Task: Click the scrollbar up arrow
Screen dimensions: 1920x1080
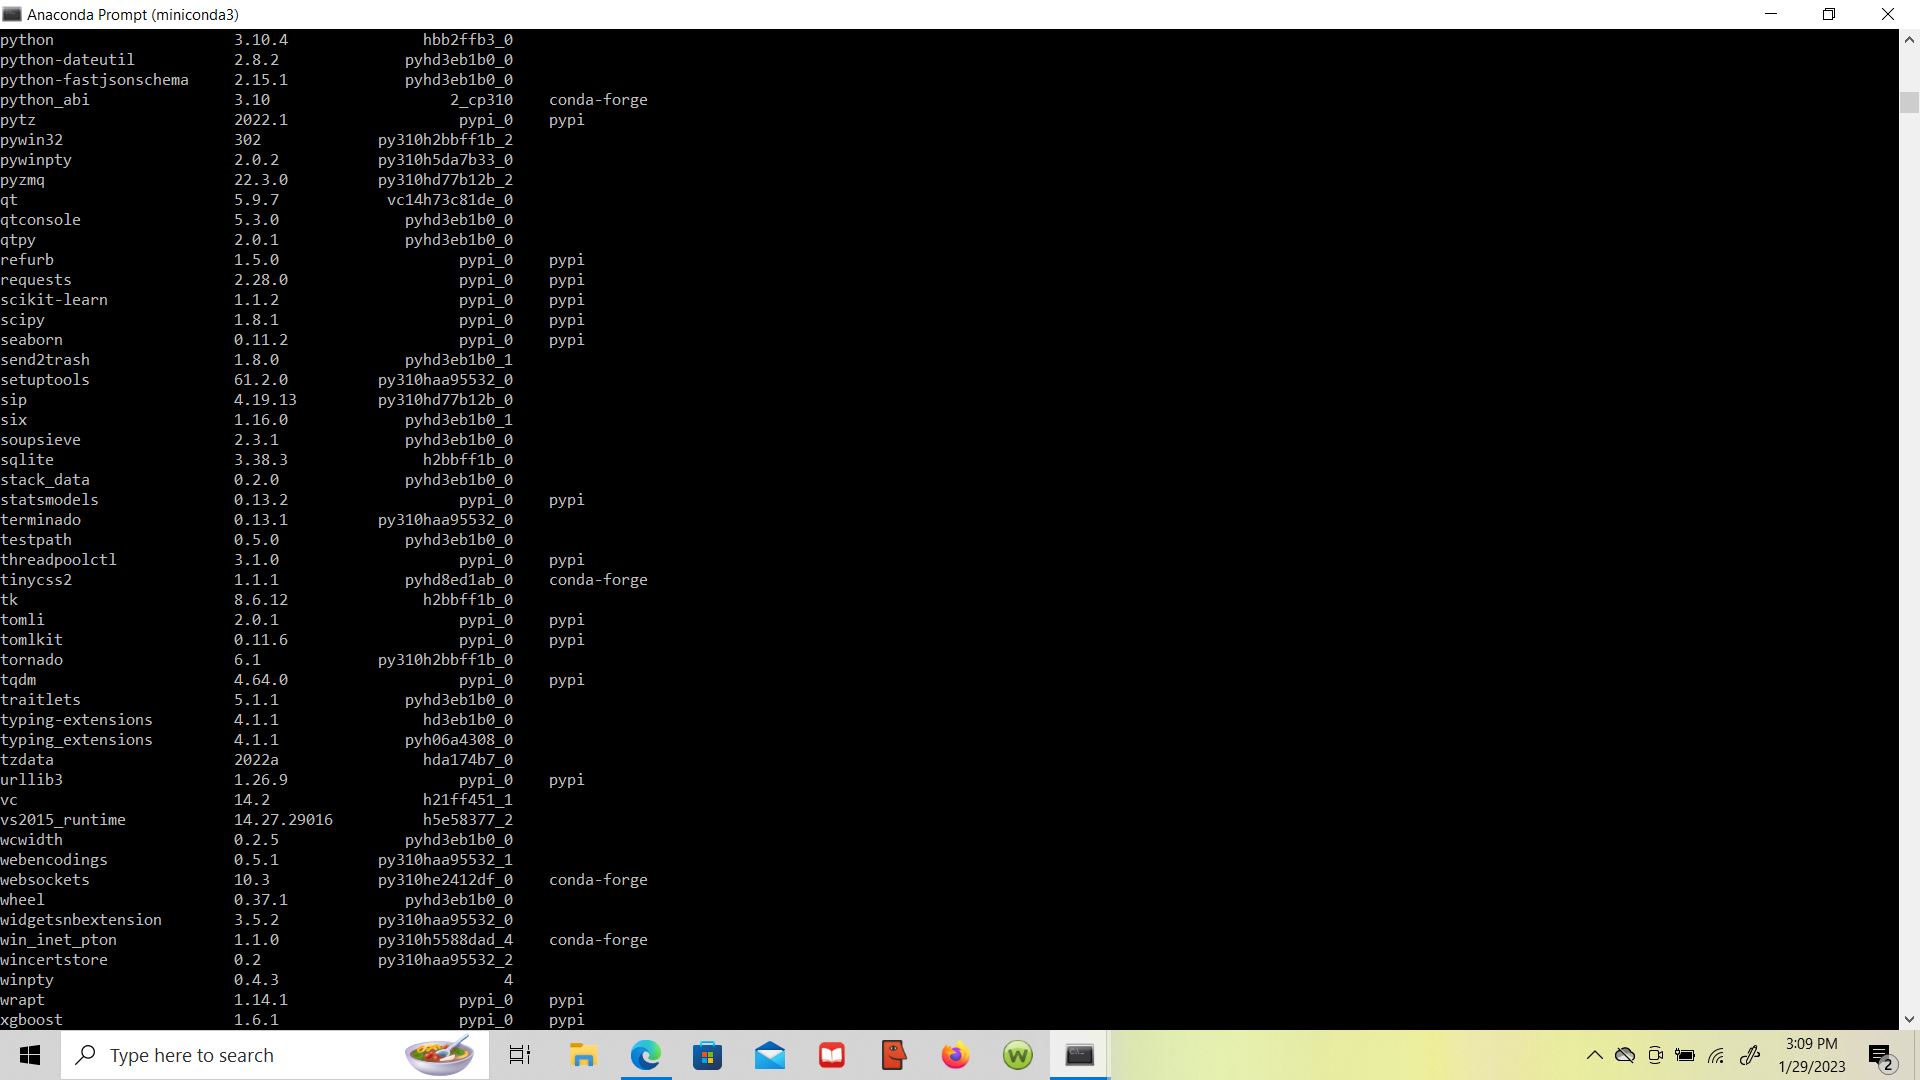Action: click(1908, 40)
